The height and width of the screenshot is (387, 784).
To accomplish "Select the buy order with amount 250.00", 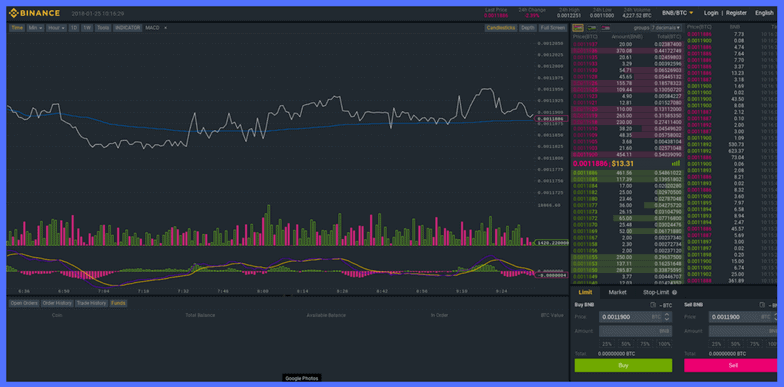I will 628,257.
